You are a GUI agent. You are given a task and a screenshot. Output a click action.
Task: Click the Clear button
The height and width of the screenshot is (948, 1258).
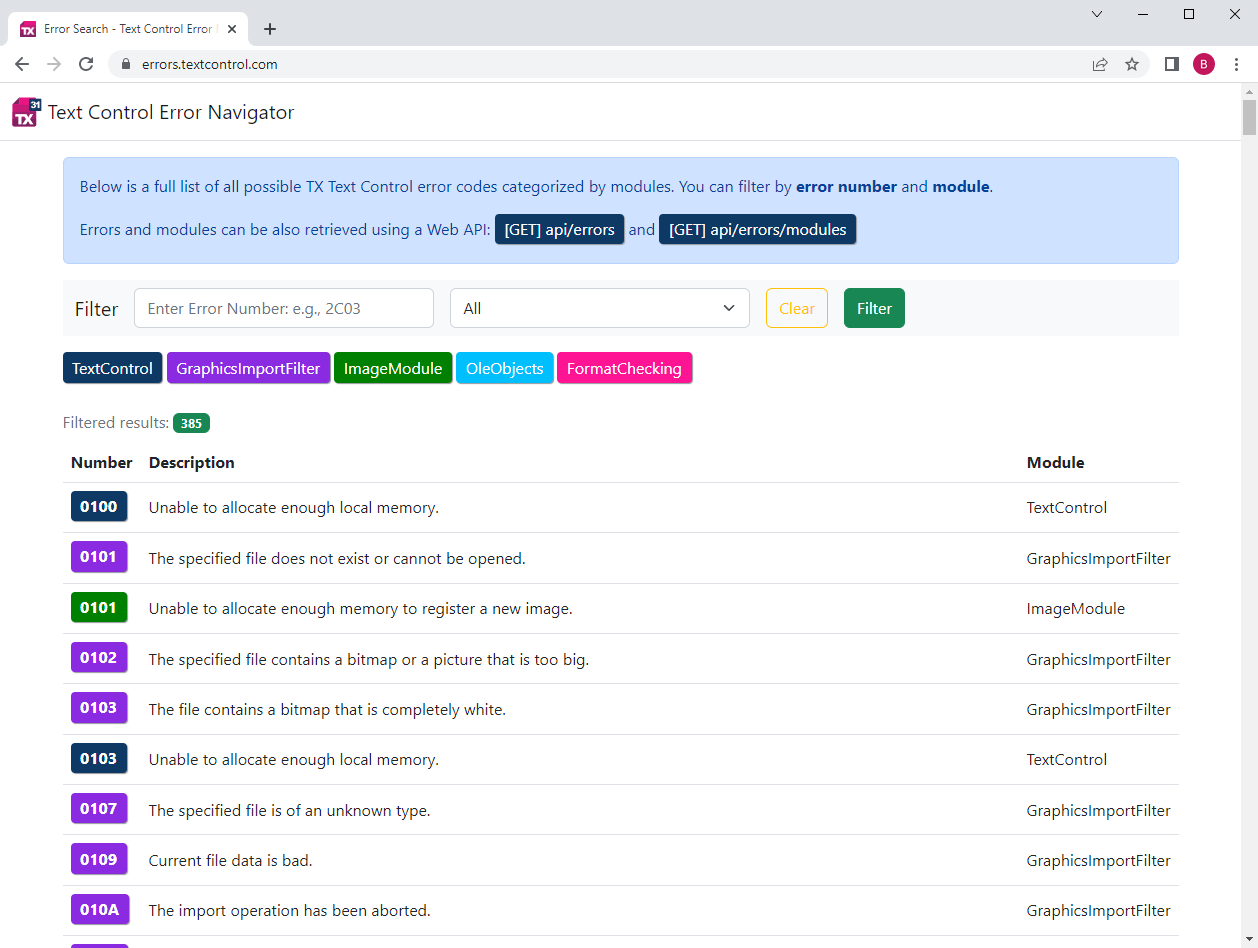tap(797, 308)
